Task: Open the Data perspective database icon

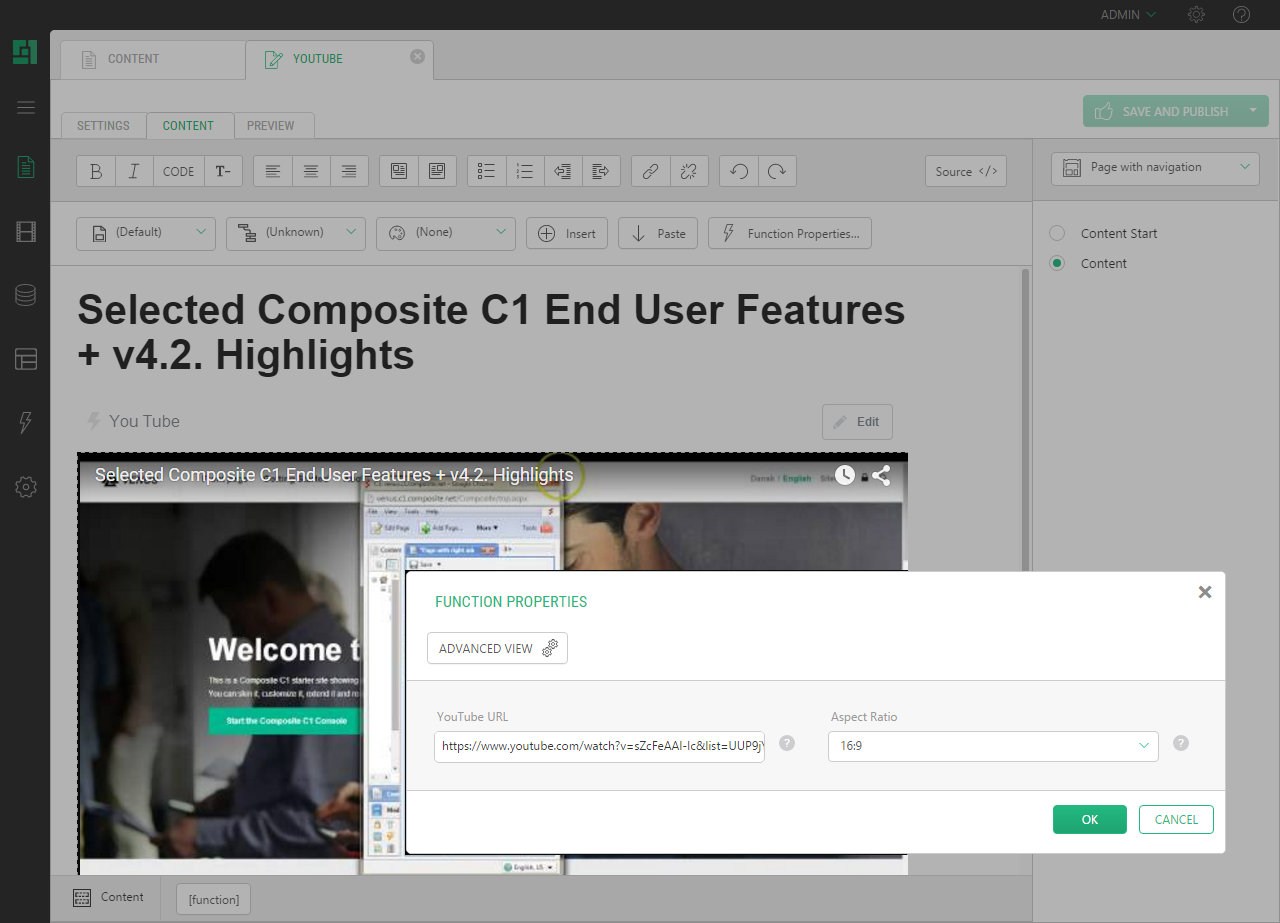Action: tap(26, 295)
